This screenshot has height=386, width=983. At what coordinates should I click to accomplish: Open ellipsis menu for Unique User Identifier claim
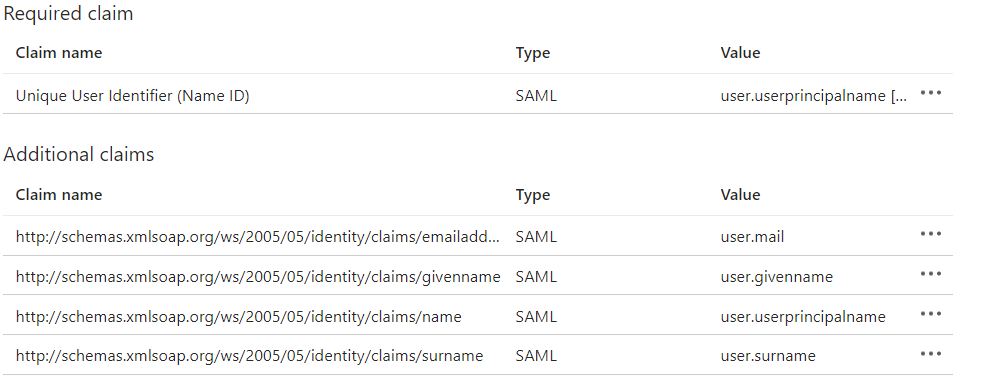pyautogui.click(x=930, y=93)
